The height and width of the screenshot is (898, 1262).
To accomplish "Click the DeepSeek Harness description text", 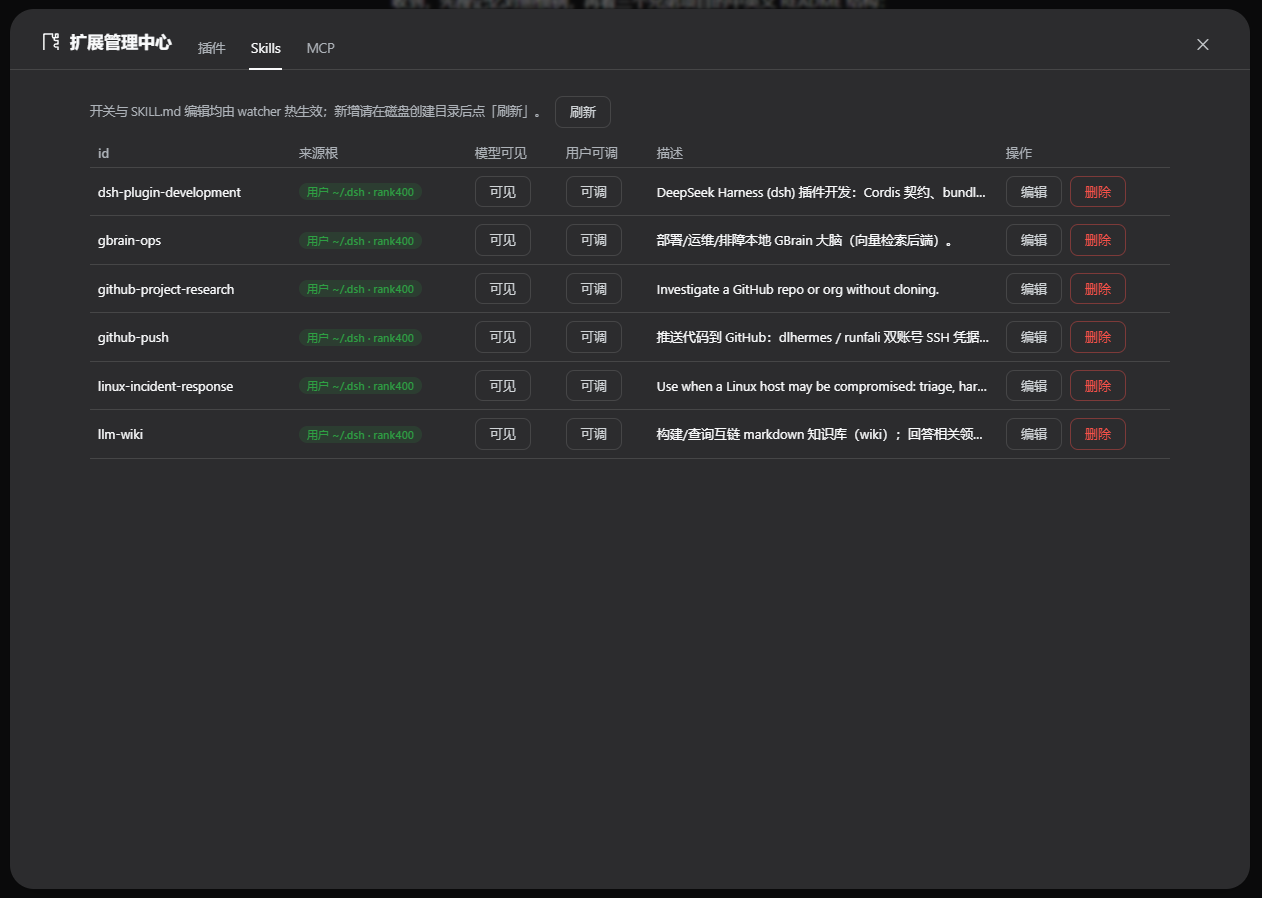I will click(821, 192).
